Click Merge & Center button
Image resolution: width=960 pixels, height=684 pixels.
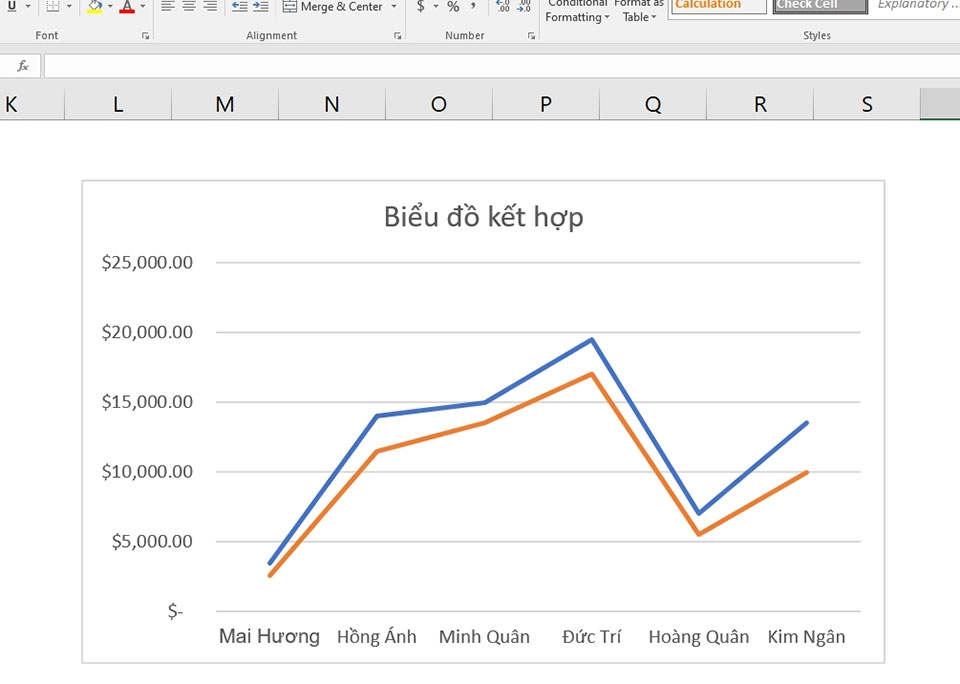332,7
